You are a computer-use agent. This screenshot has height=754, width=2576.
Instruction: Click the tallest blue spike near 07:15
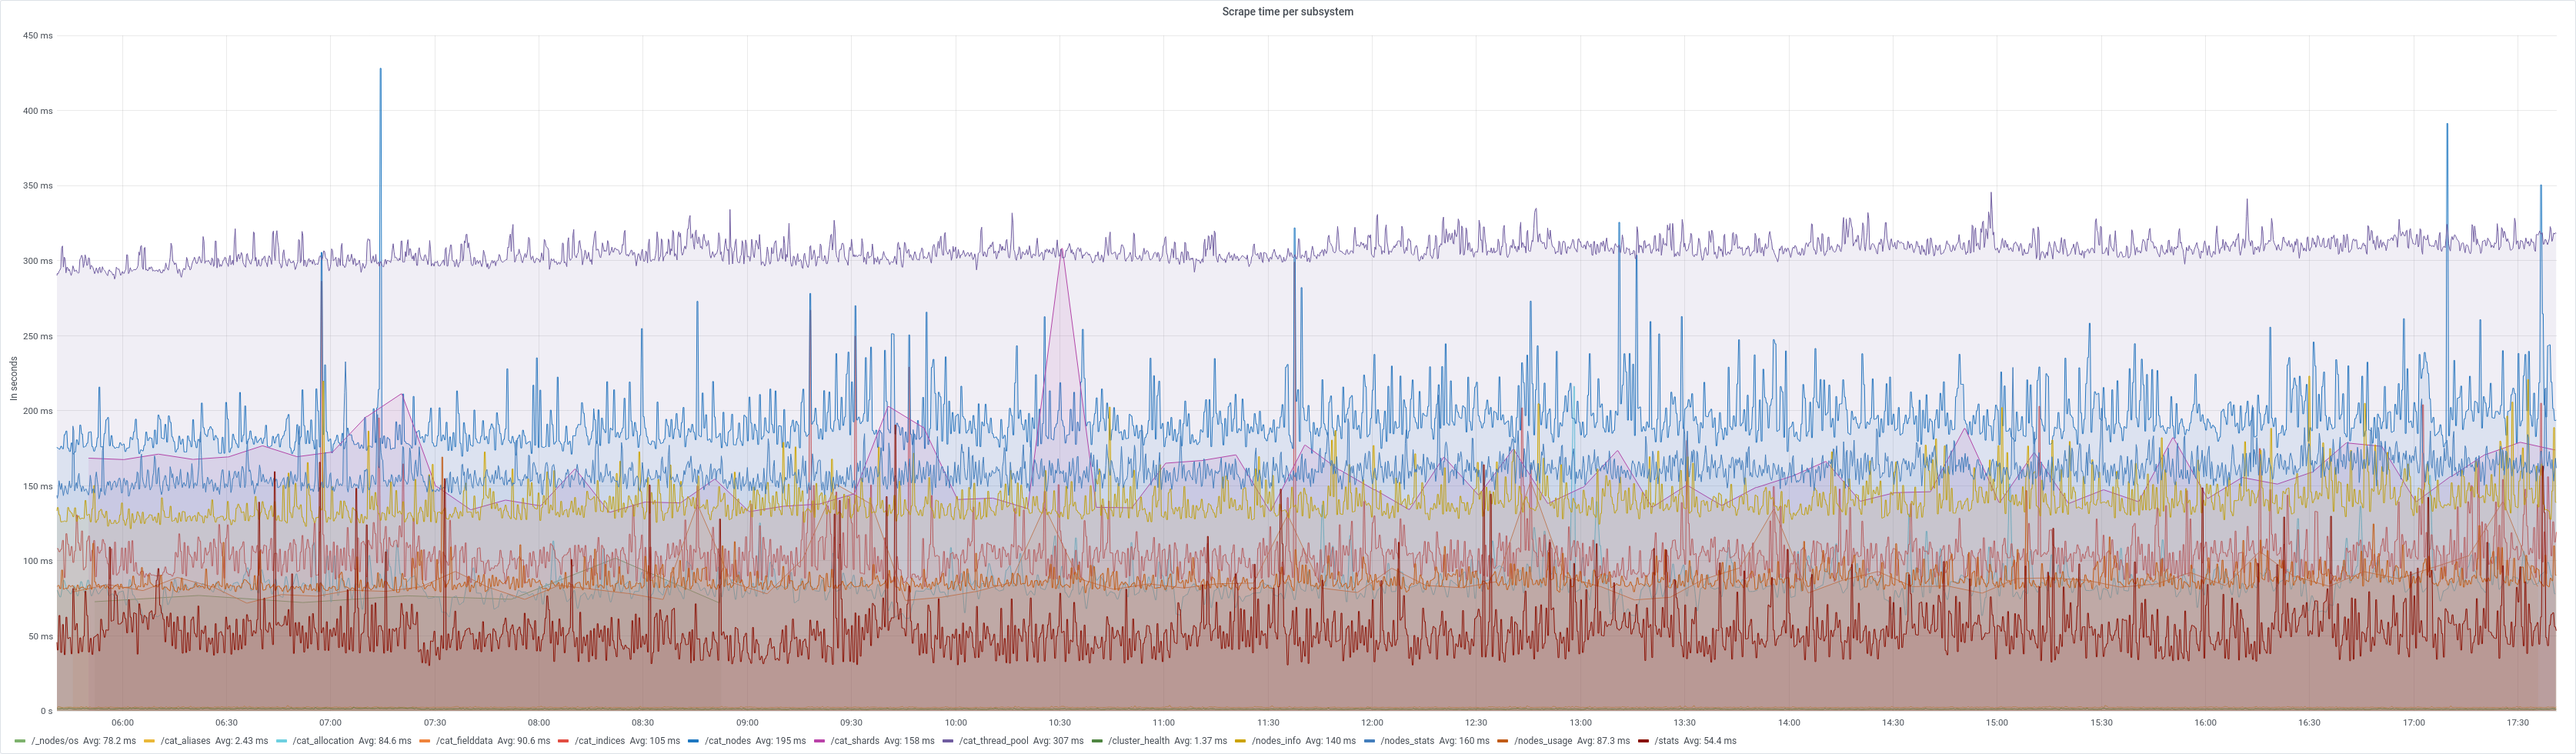point(380,70)
